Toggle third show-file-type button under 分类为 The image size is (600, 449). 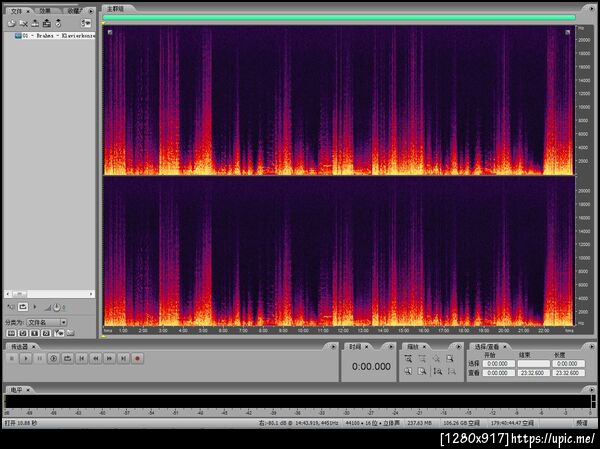click(34, 333)
